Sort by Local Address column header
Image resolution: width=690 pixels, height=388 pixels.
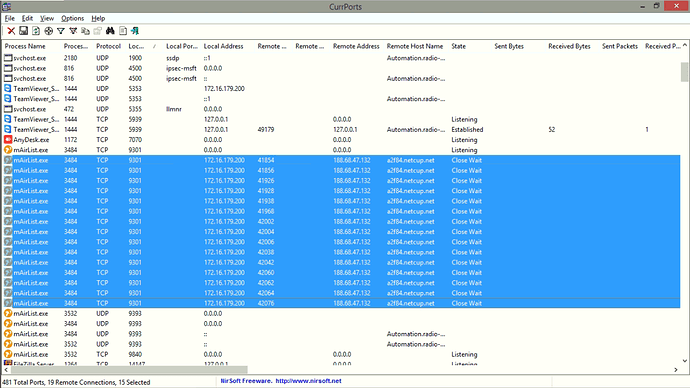[224, 46]
